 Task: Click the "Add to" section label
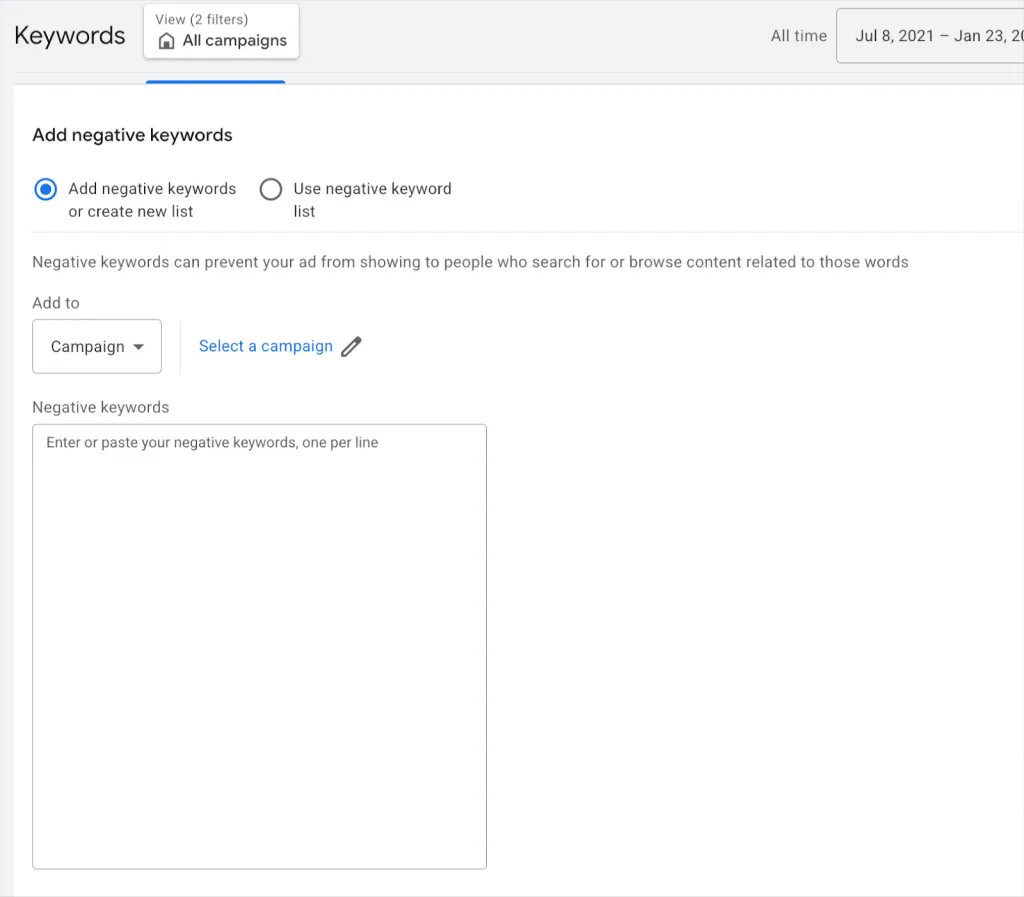(x=56, y=302)
